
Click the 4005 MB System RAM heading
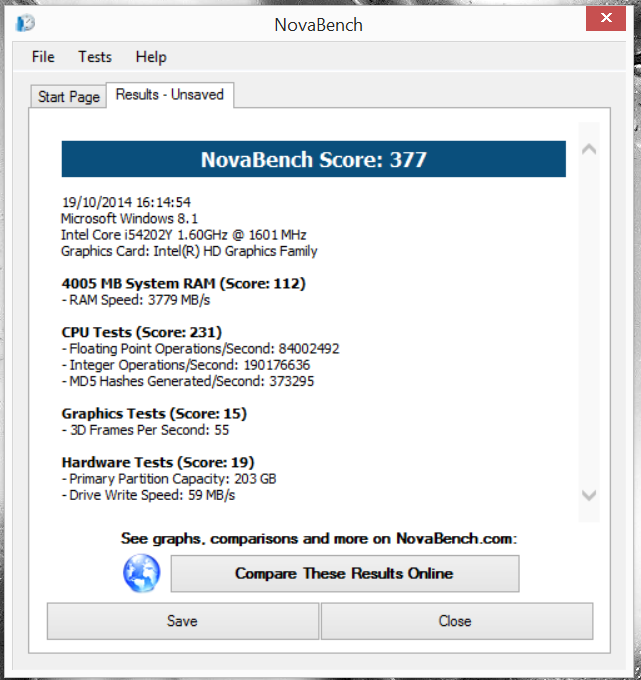[183, 284]
